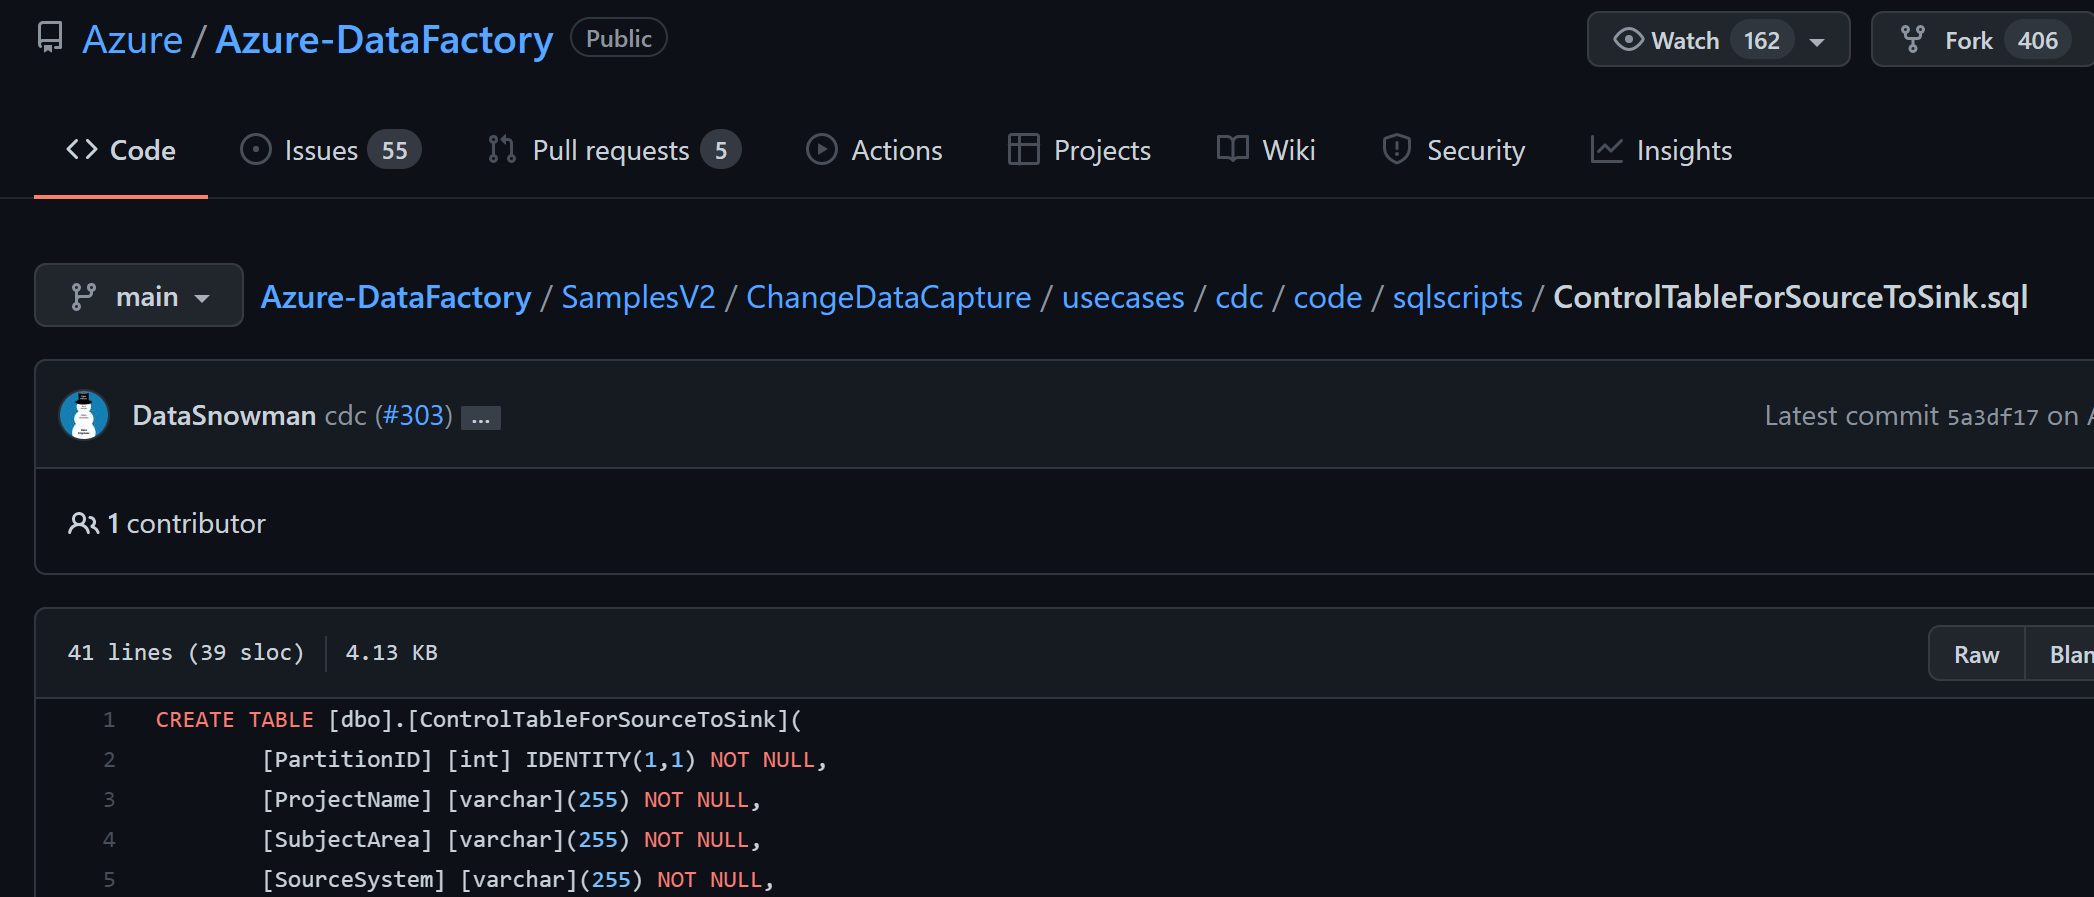Image resolution: width=2094 pixels, height=897 pixels.
Task: Click the Actions play icon
Action: coord(822,149)
